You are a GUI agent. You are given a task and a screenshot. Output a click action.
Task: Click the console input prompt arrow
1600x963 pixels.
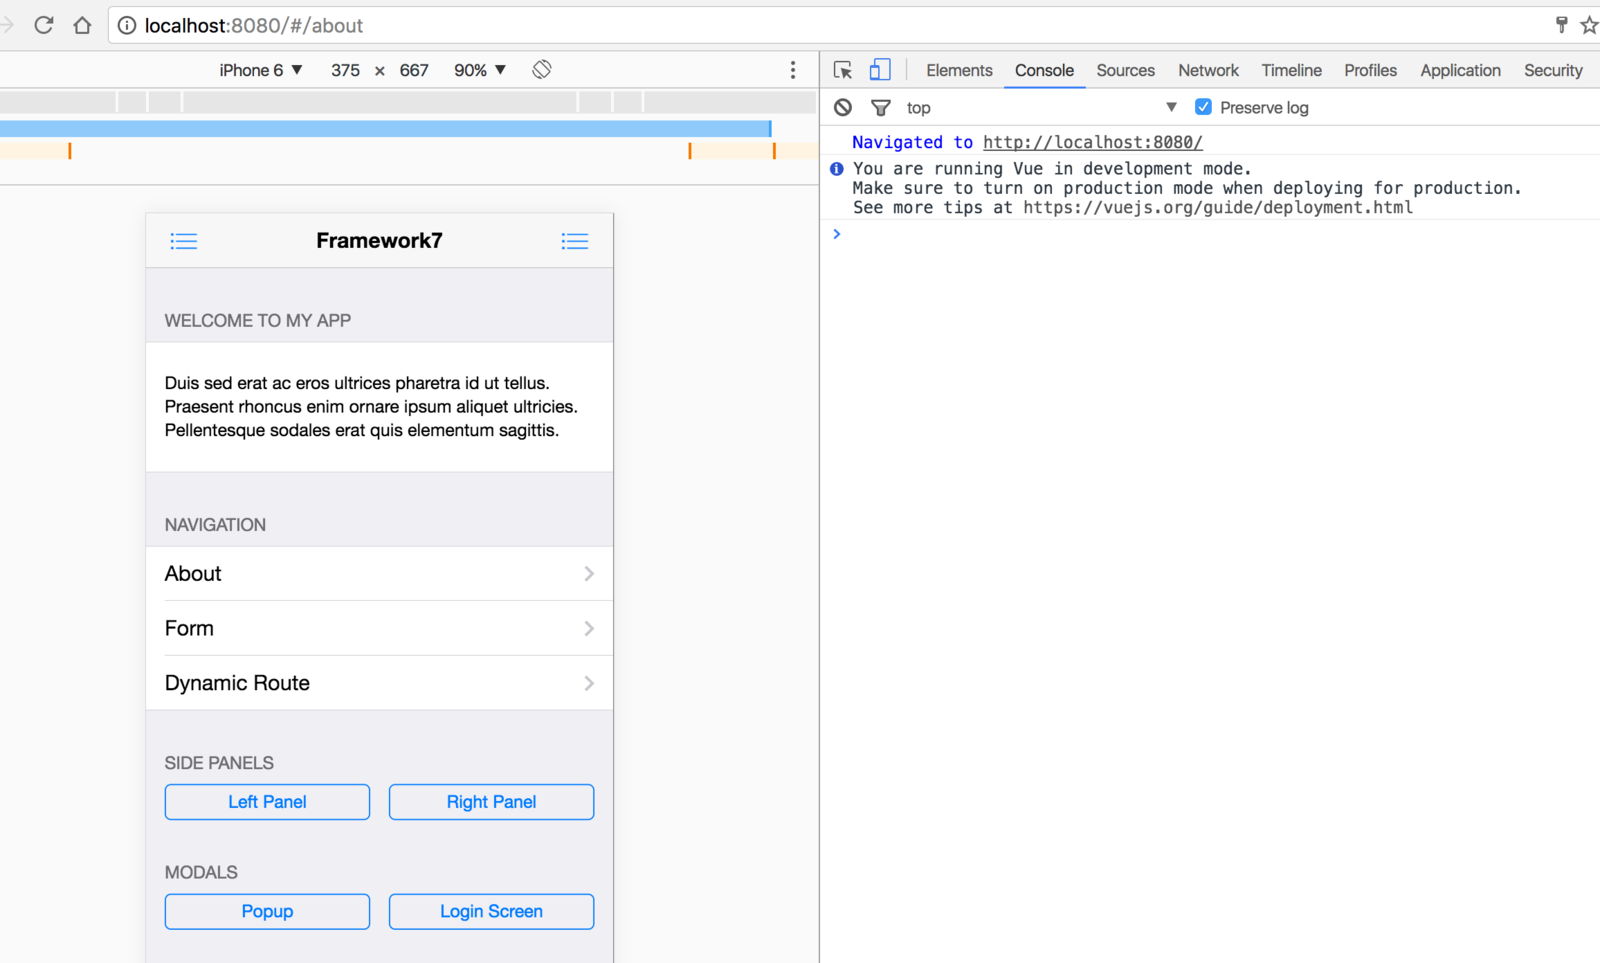(x=837, y=234)
